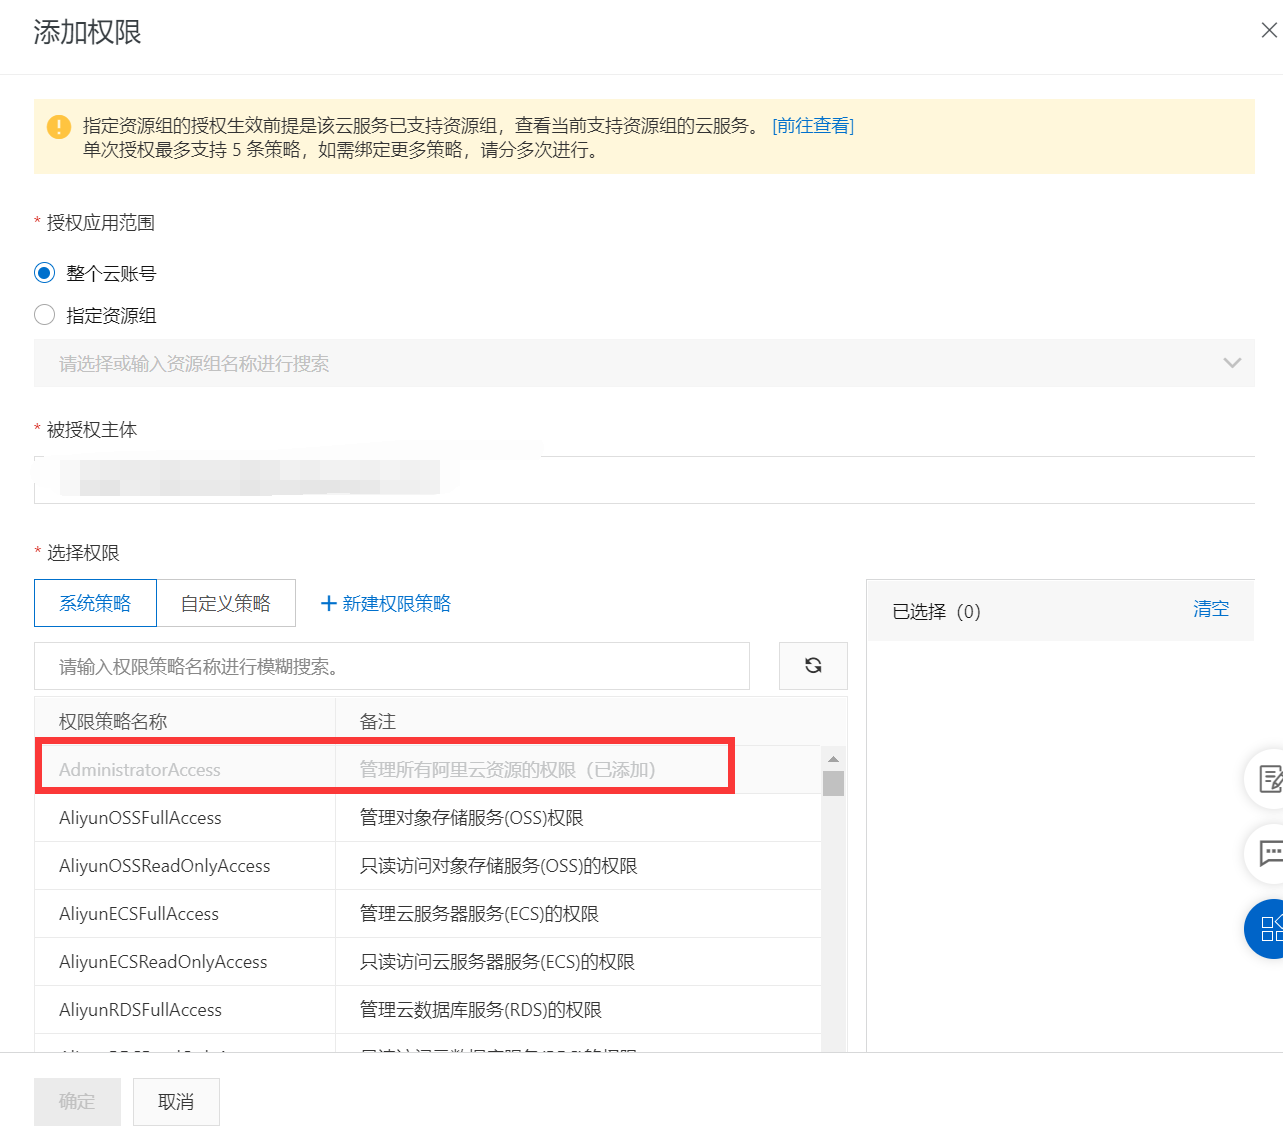Image resolution: width=1283 pixels, height=1145 pixels.
Task: Select AliyunECSFullAccess policy row
Action: pos(428,913)
